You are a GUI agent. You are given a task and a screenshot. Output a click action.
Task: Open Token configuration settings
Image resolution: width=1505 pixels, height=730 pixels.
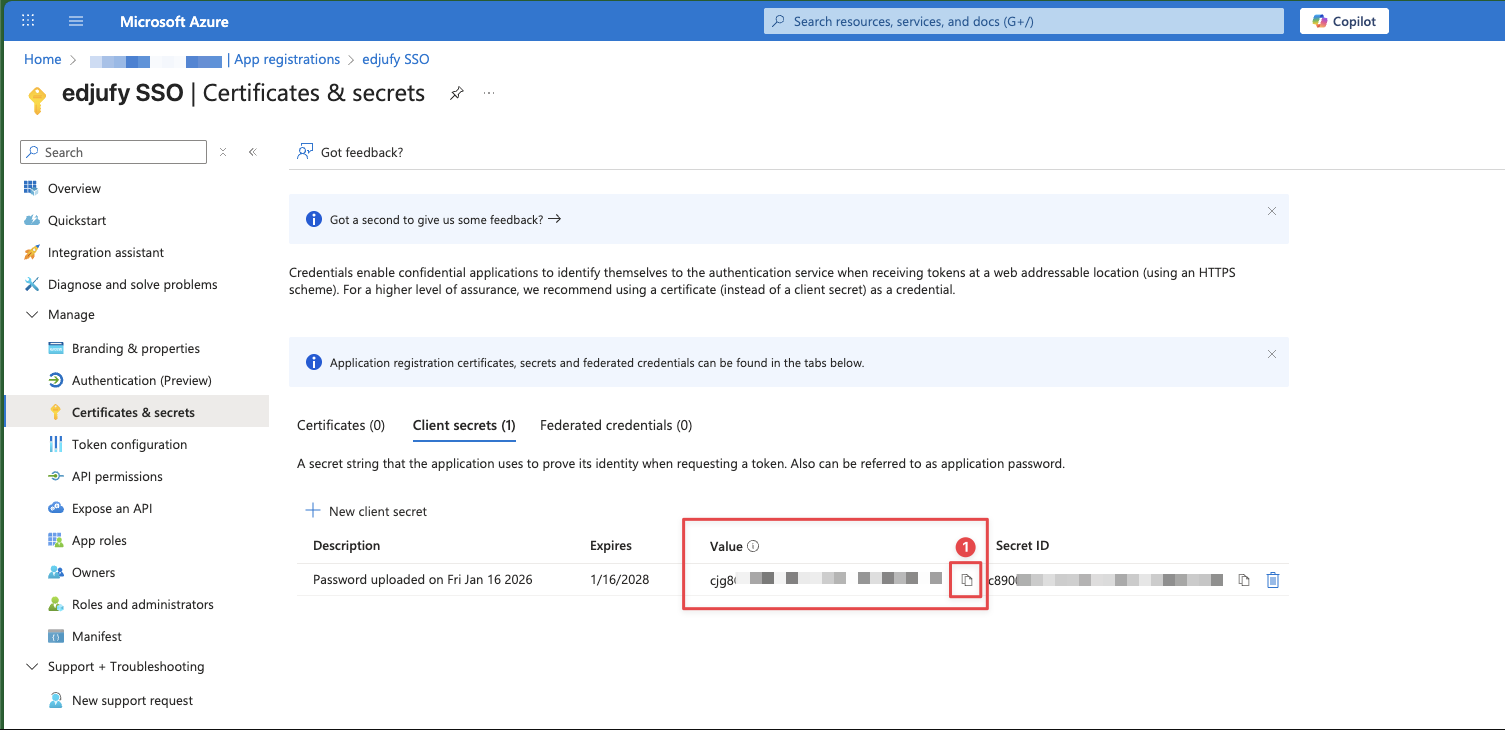pyautogui.click(x=128, y=443)
